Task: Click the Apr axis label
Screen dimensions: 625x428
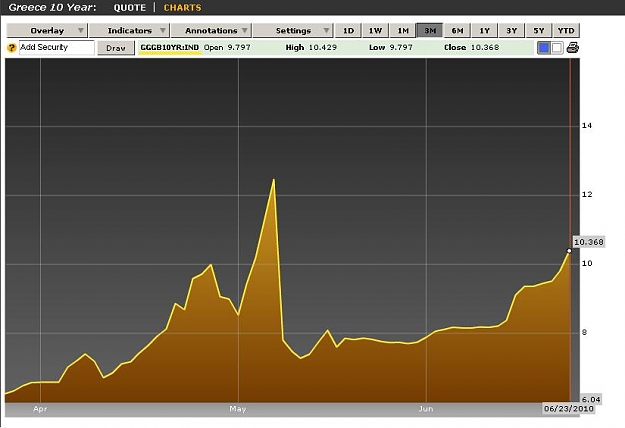Action: [40, 409]
